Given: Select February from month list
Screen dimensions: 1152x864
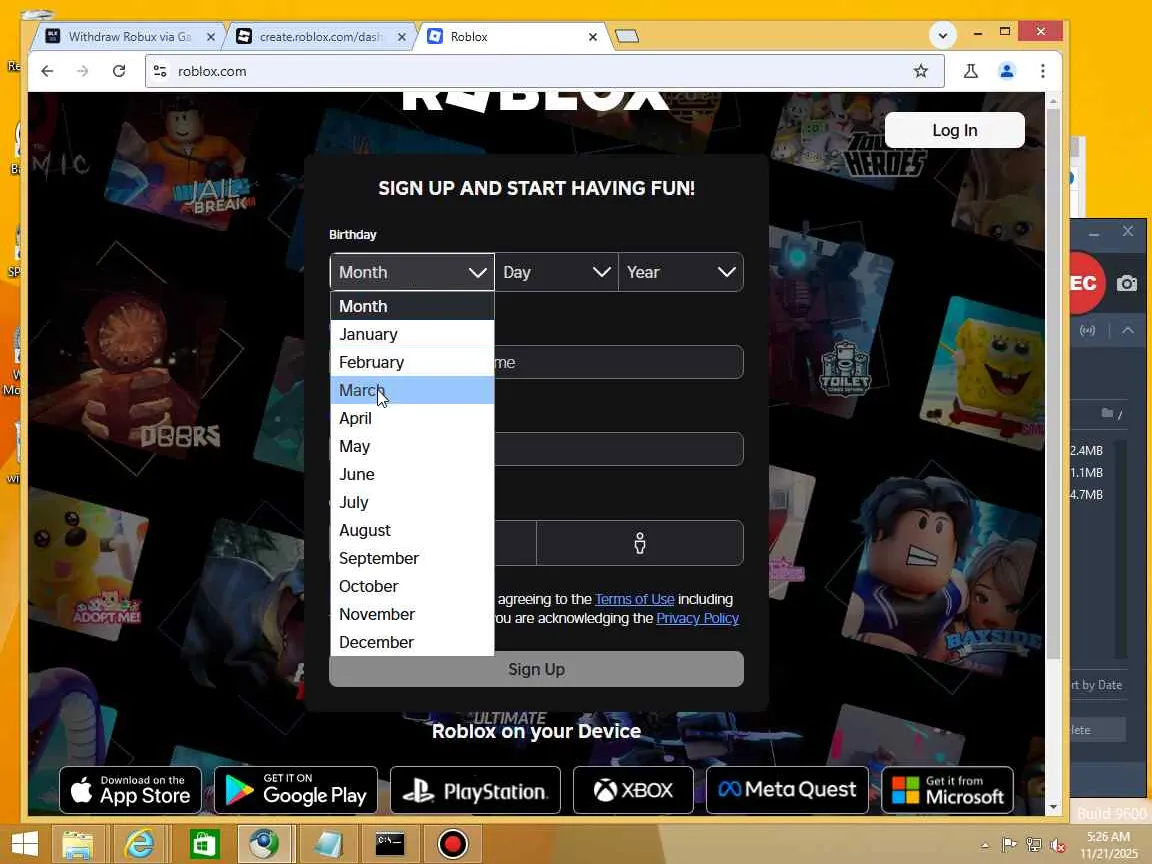Looking at the screenshot, I should tap(412, 362).
